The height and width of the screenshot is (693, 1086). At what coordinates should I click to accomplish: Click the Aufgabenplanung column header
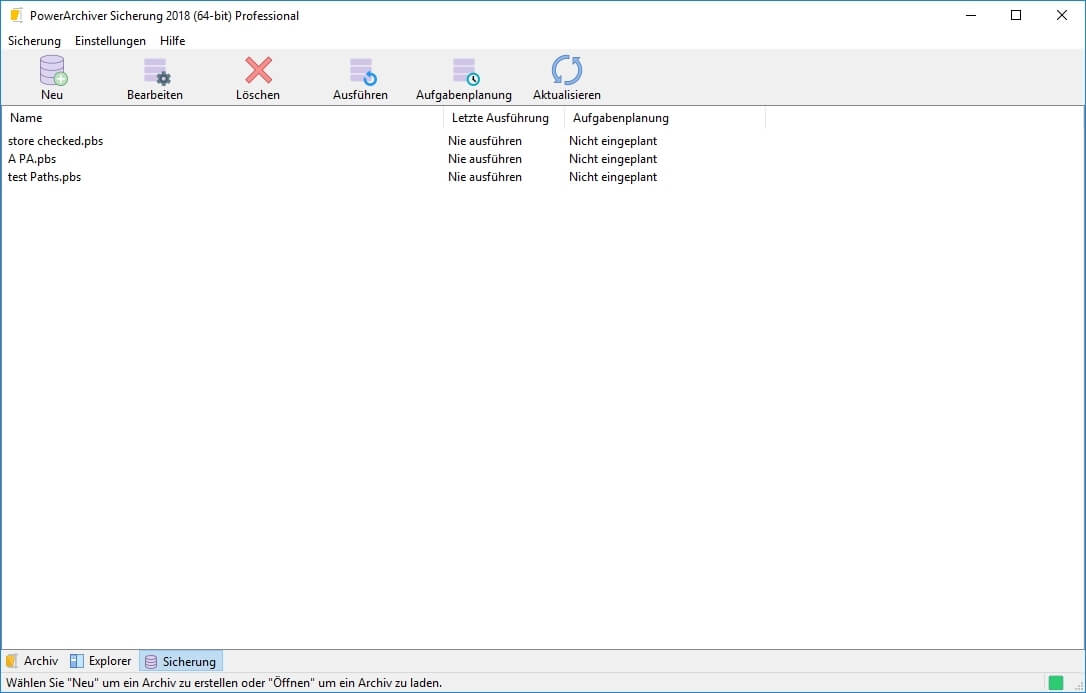(x=620, y=118)
